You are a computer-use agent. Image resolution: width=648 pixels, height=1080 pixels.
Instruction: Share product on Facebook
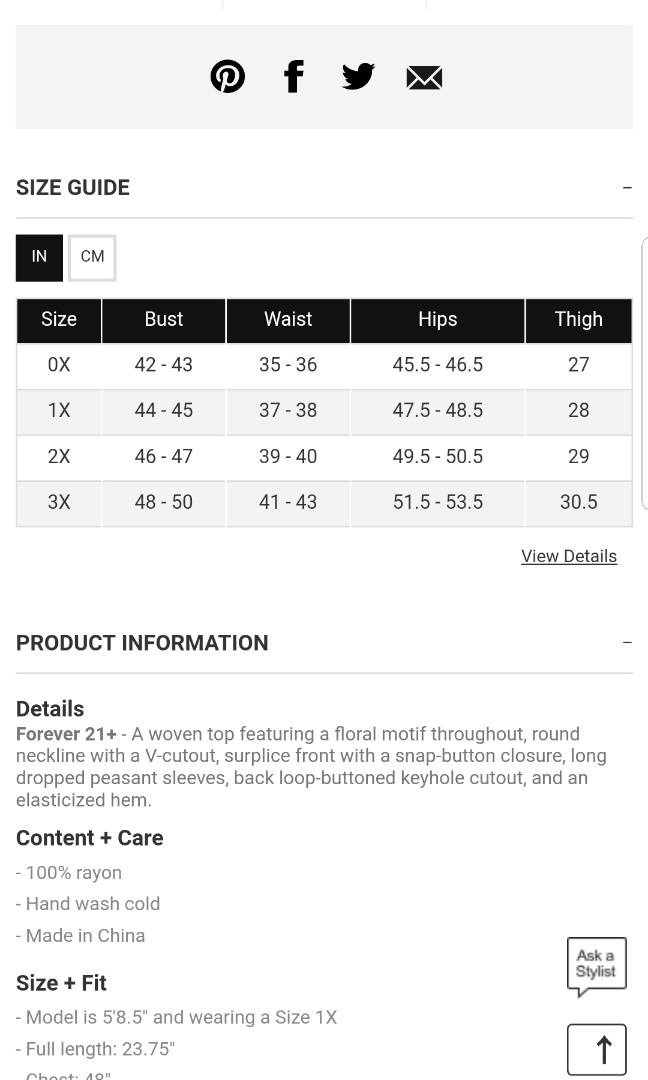(x=293, y=76)
